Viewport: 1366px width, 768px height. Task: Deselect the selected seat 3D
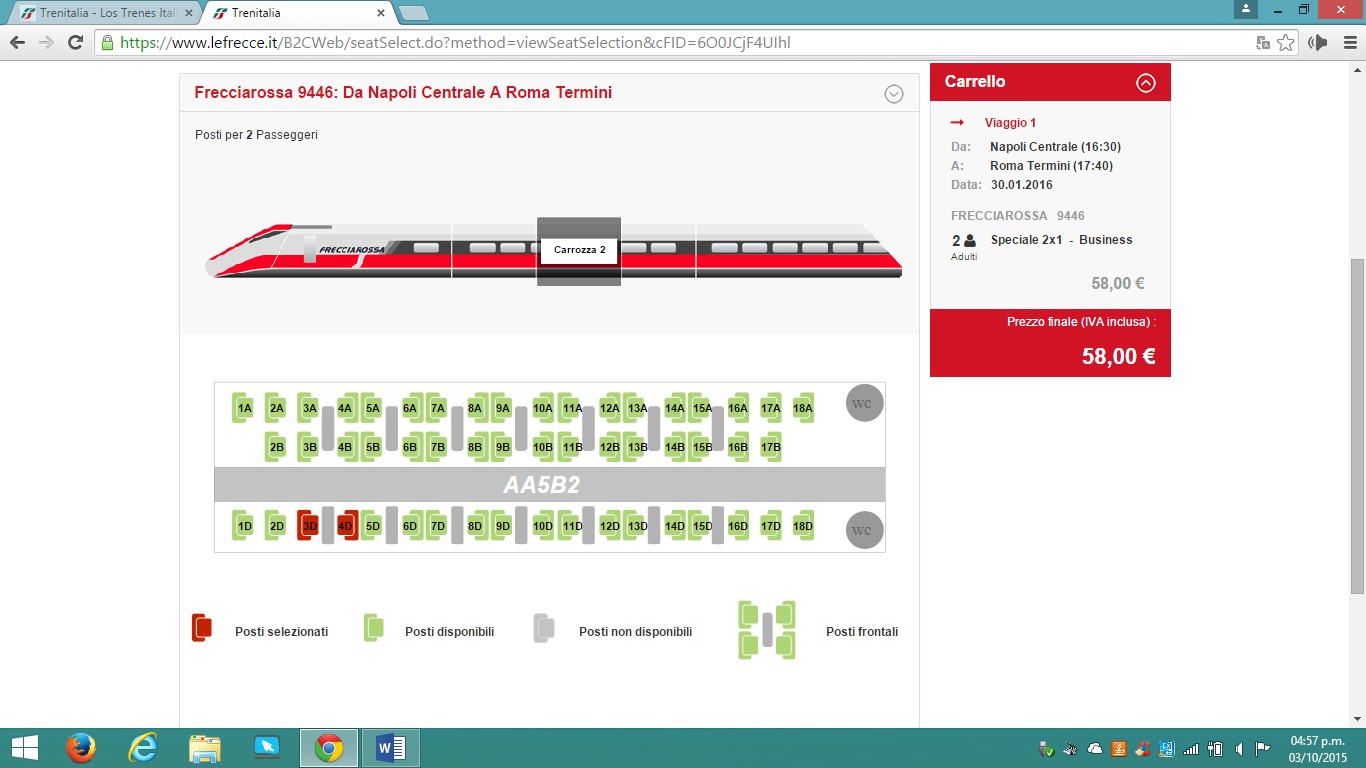(309, 526)
